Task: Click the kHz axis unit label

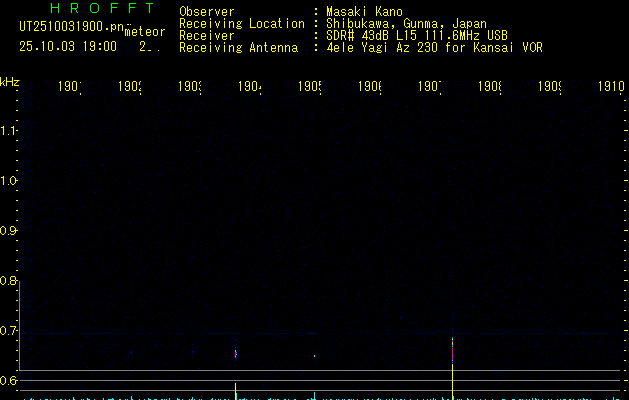Action: click(x=9, y=81)
